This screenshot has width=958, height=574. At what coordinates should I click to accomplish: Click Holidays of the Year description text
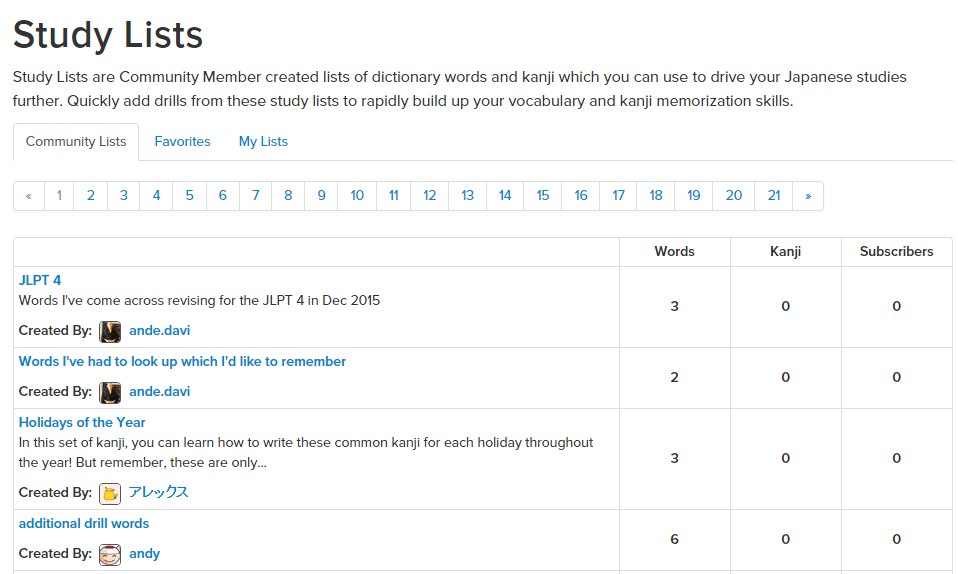[305, 453]
